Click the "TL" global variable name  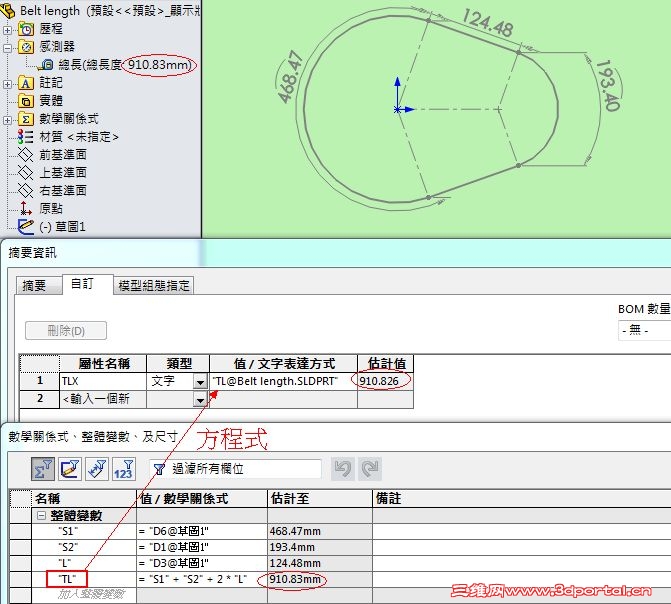tap(67, 579)
